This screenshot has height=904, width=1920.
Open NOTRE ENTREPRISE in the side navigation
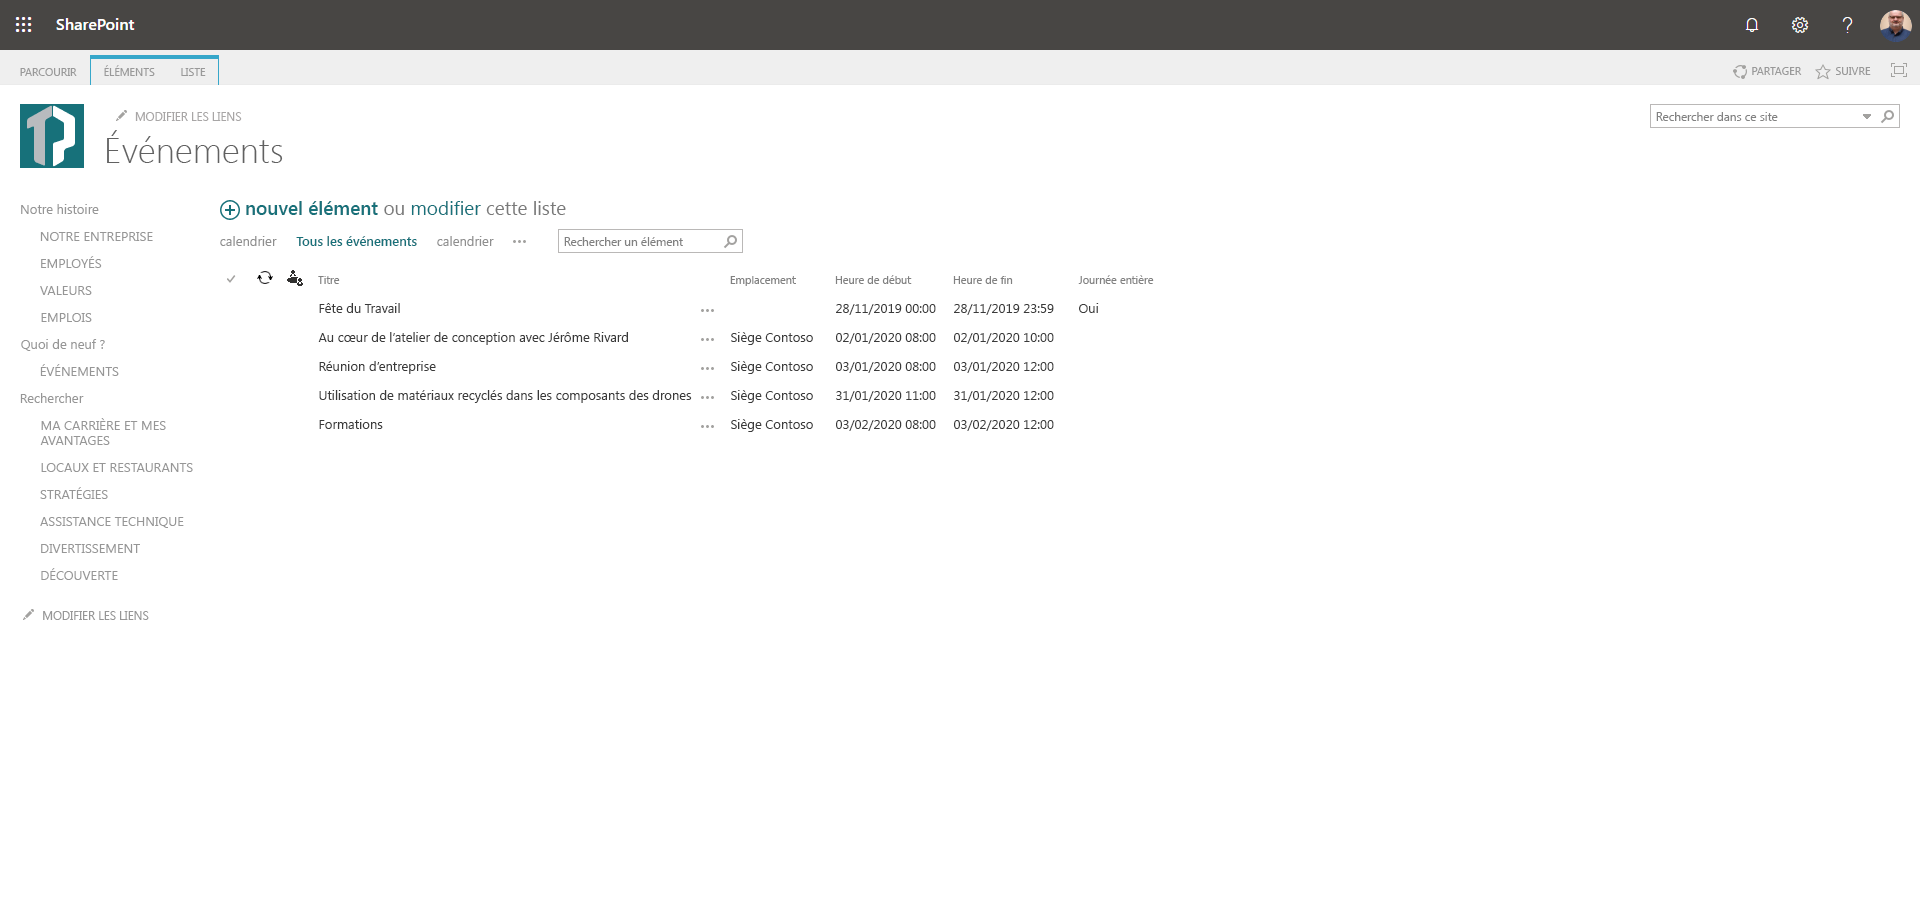pyautogui.click(x=97, y=237)
